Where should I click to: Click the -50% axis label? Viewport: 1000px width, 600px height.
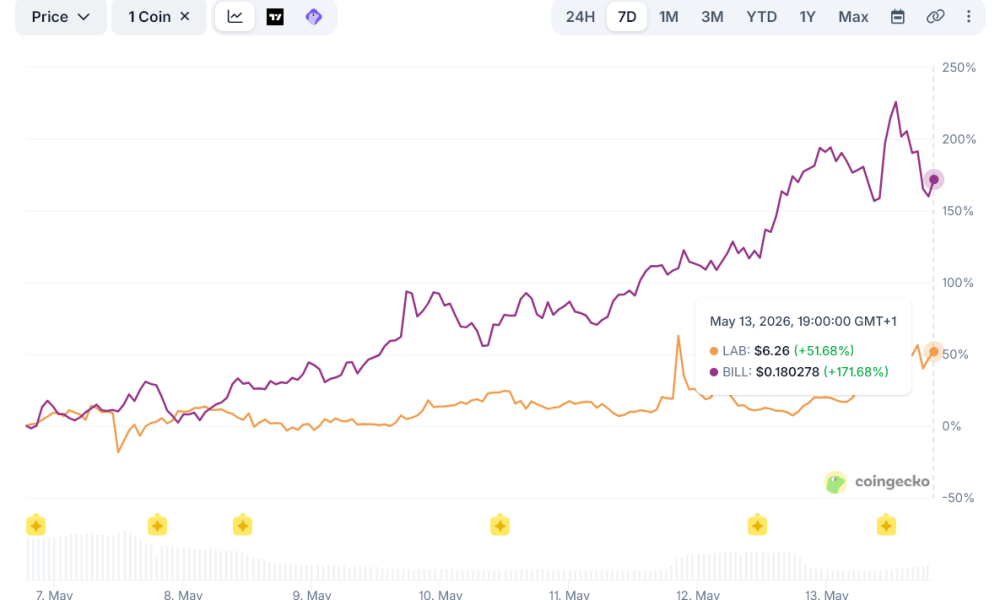point(958,498)
